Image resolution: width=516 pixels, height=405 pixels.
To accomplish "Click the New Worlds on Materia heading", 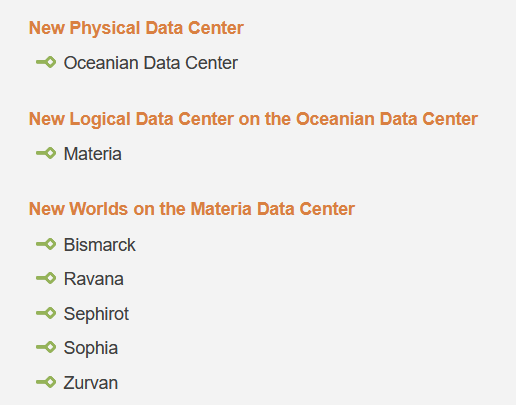I will (192, 209).
